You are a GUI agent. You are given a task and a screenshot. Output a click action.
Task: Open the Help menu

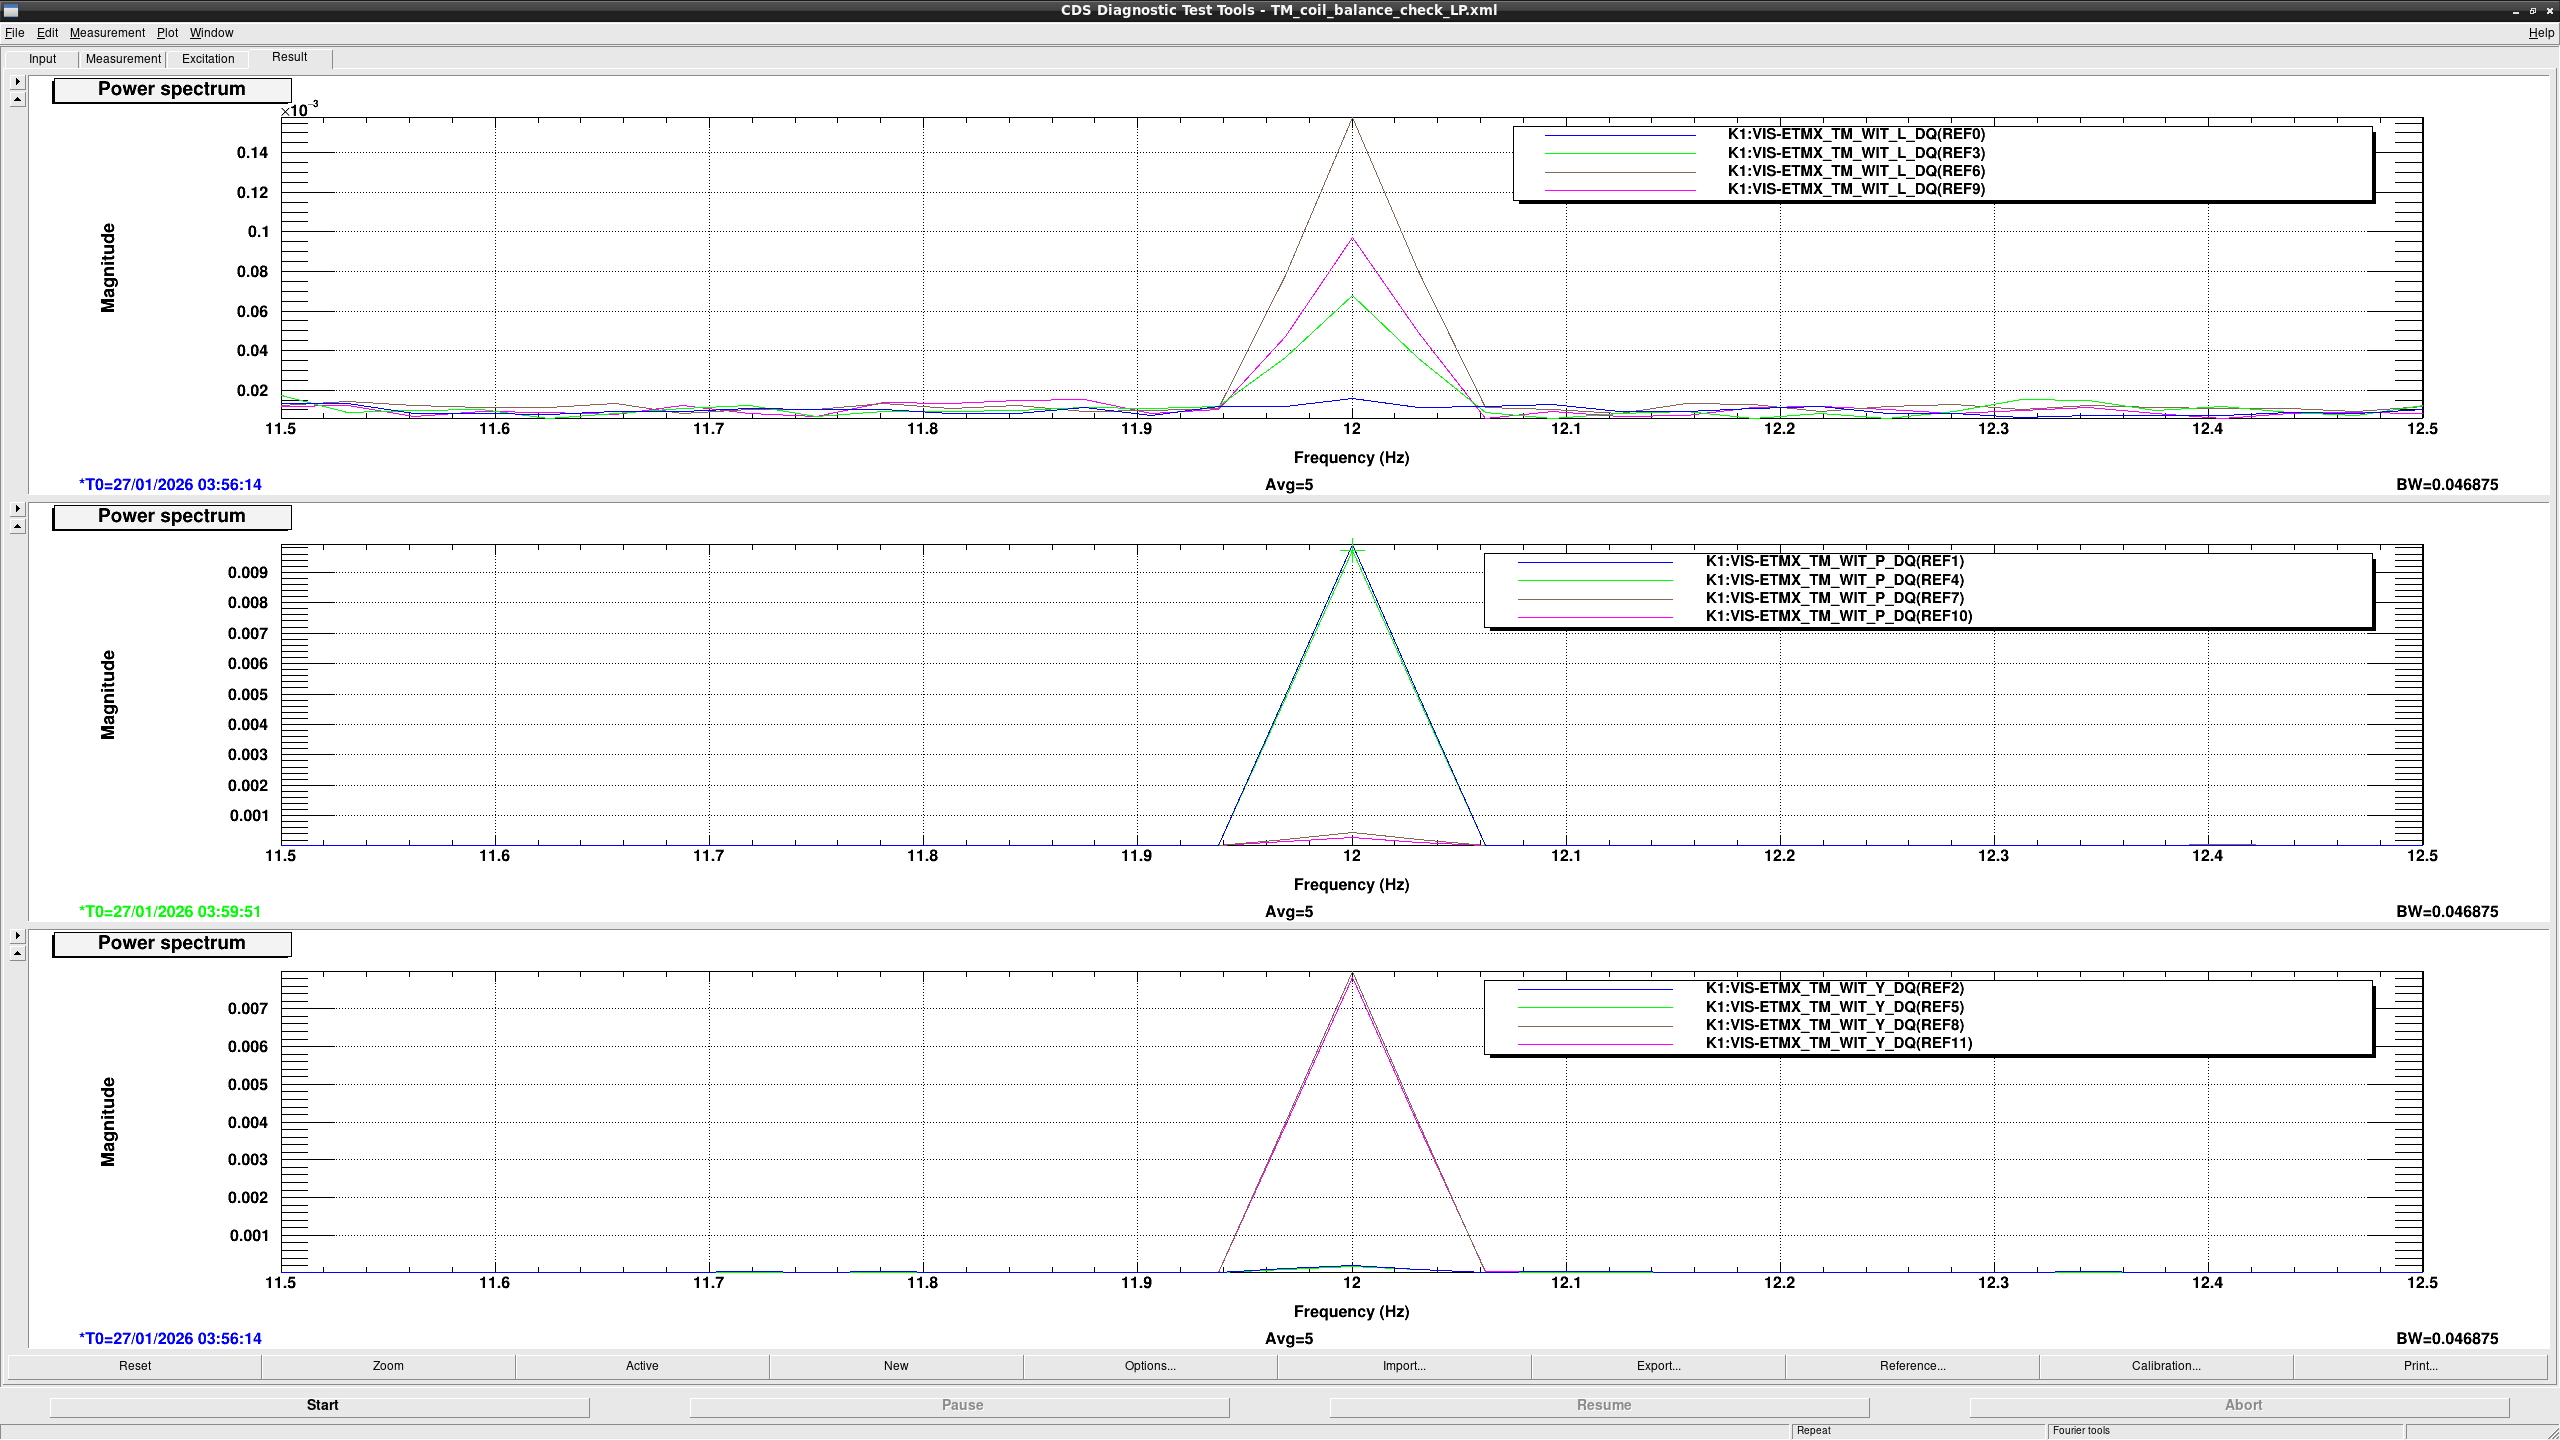[x=2541, y=33]
